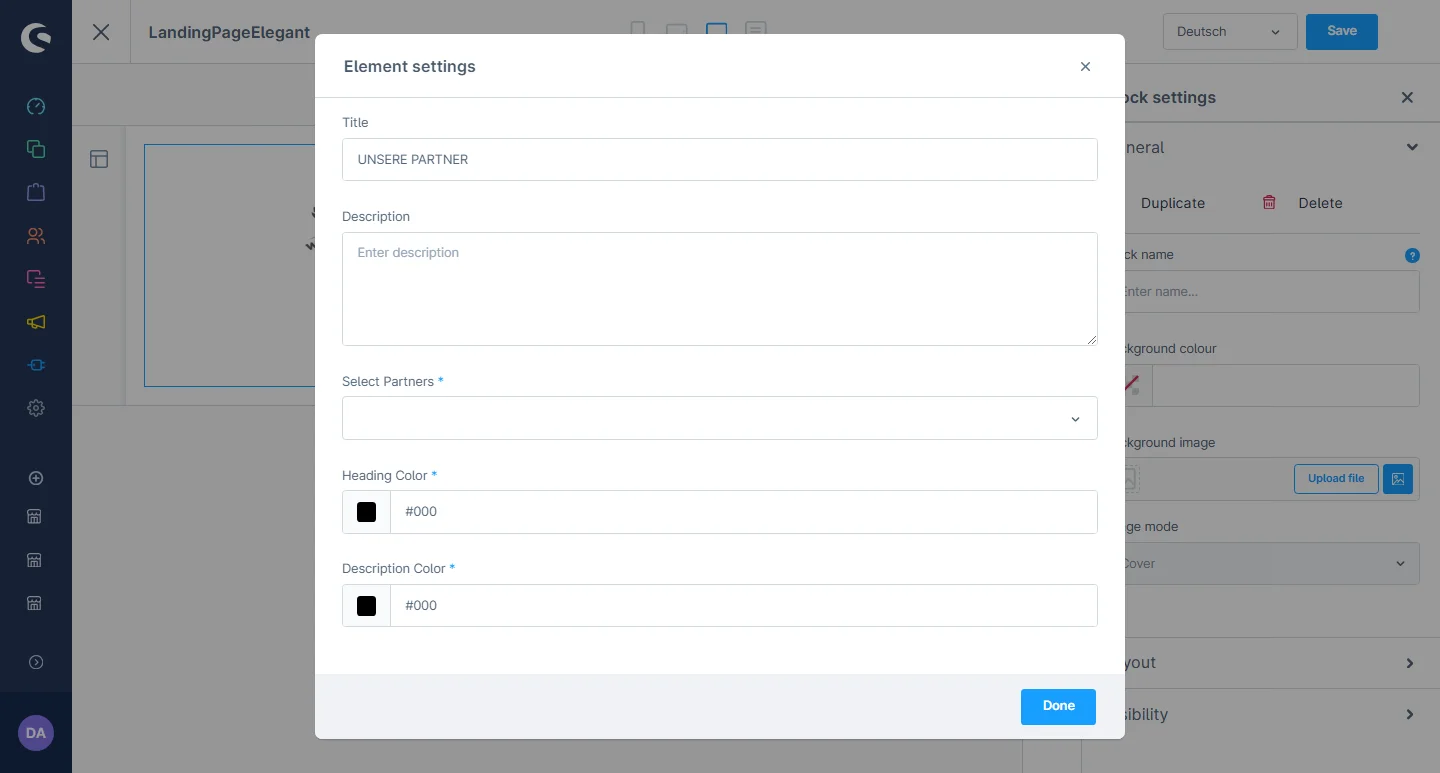Open the Catalogues sidebar icon
1440x773 pixels.
tap(36, 149)
